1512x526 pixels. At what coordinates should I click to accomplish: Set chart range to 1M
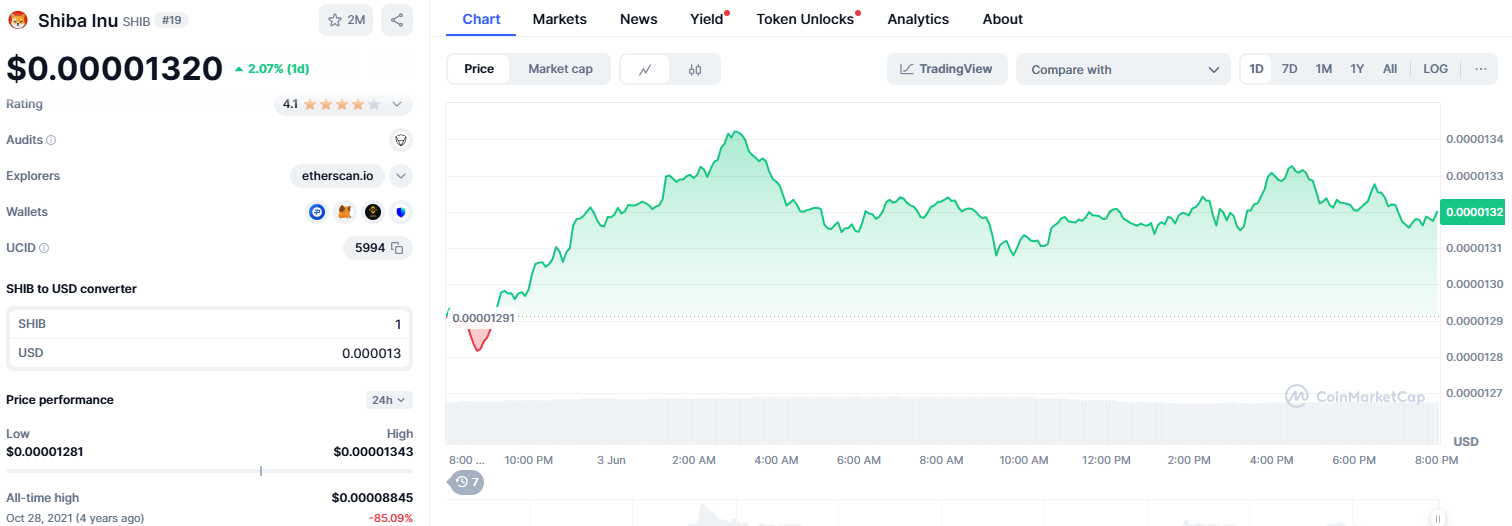[1324, 69]
